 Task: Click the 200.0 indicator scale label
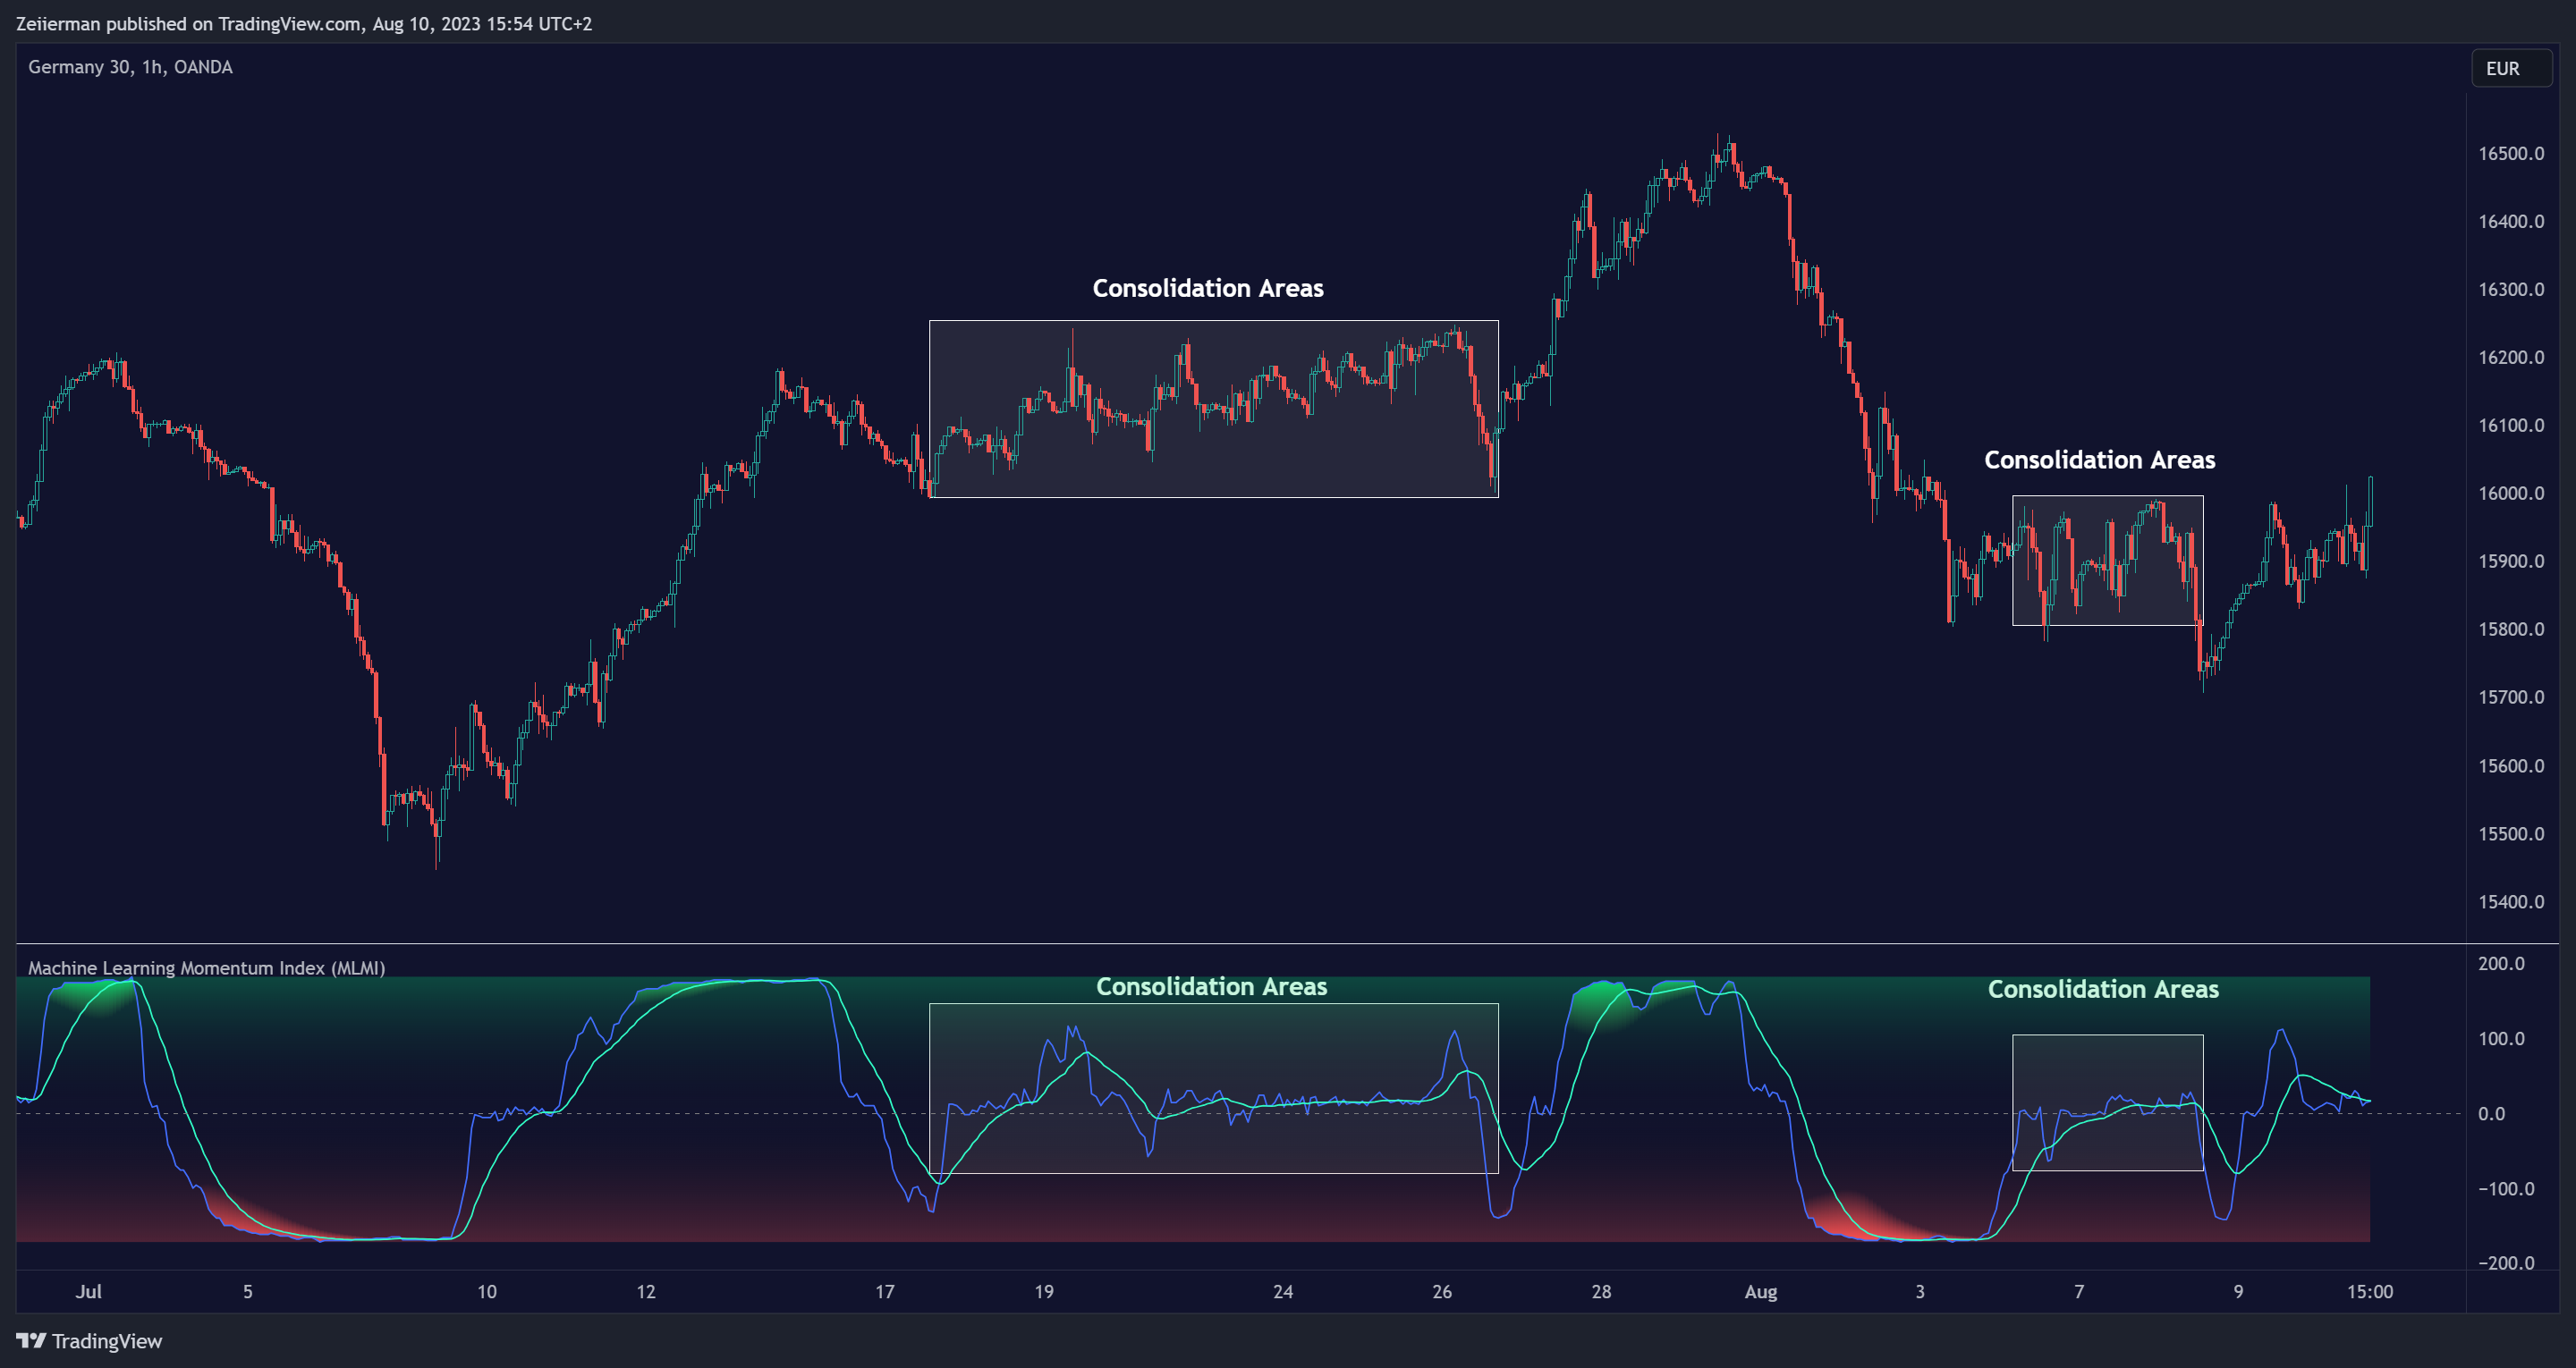(2501, 964)
